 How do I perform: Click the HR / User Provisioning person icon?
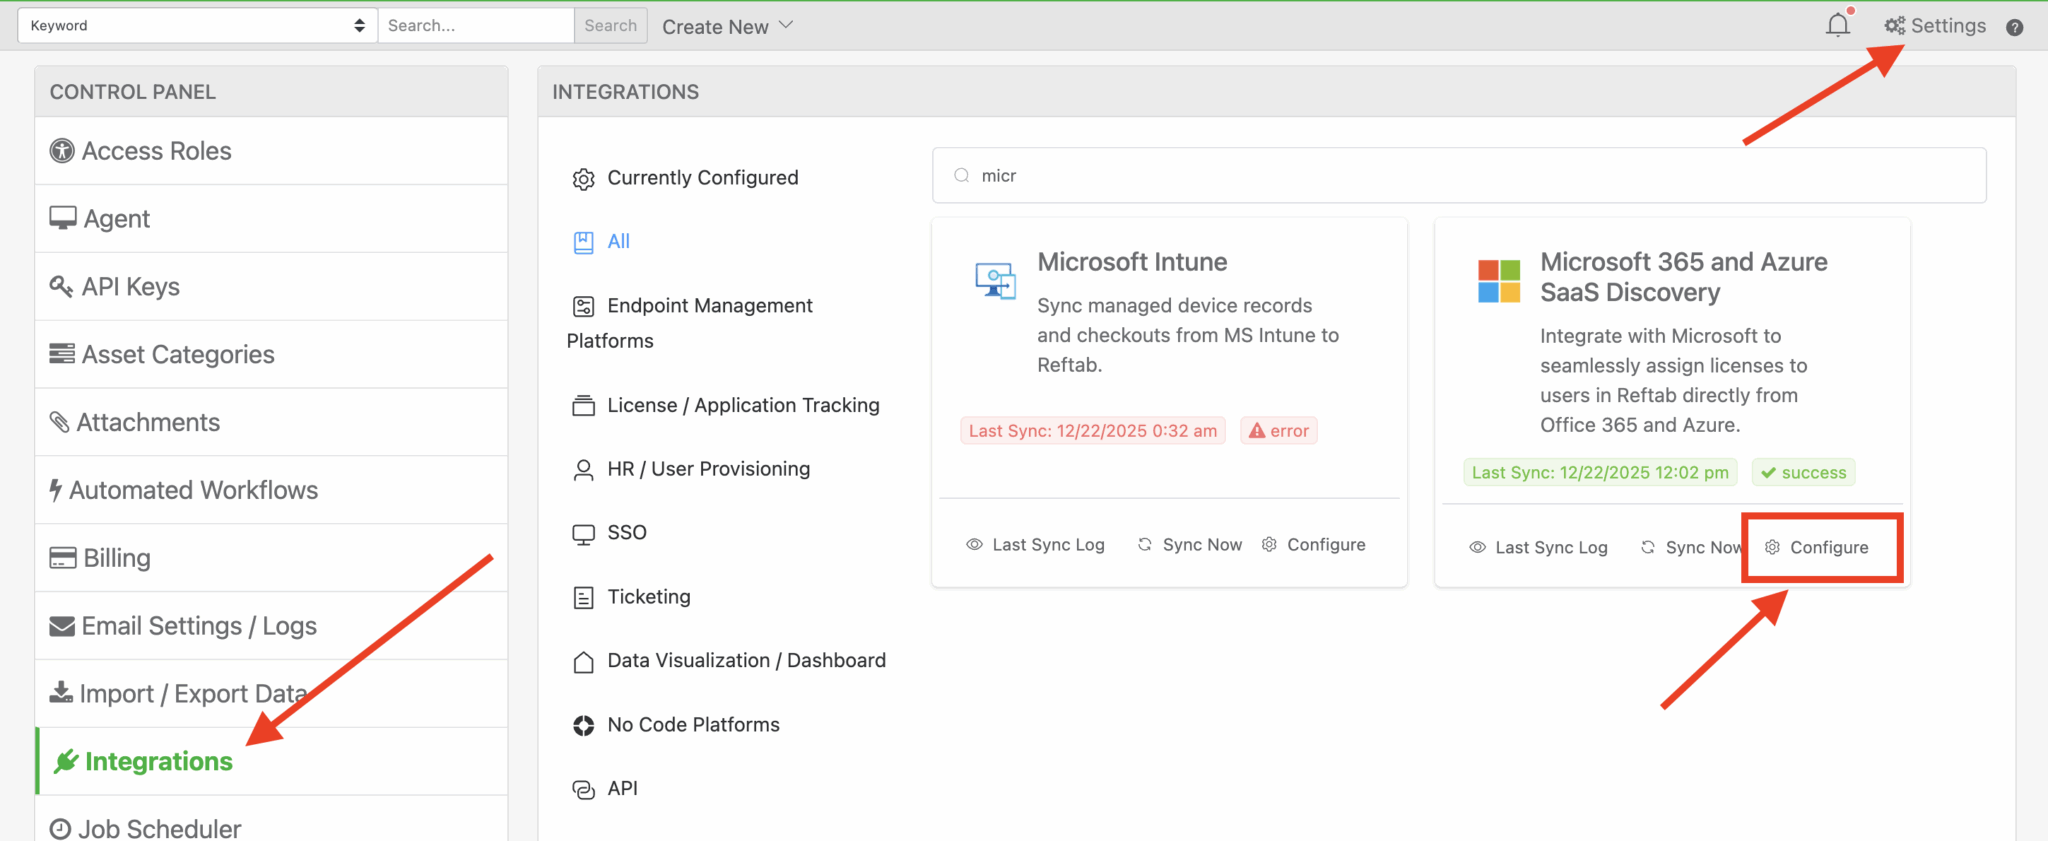point(583,470)
